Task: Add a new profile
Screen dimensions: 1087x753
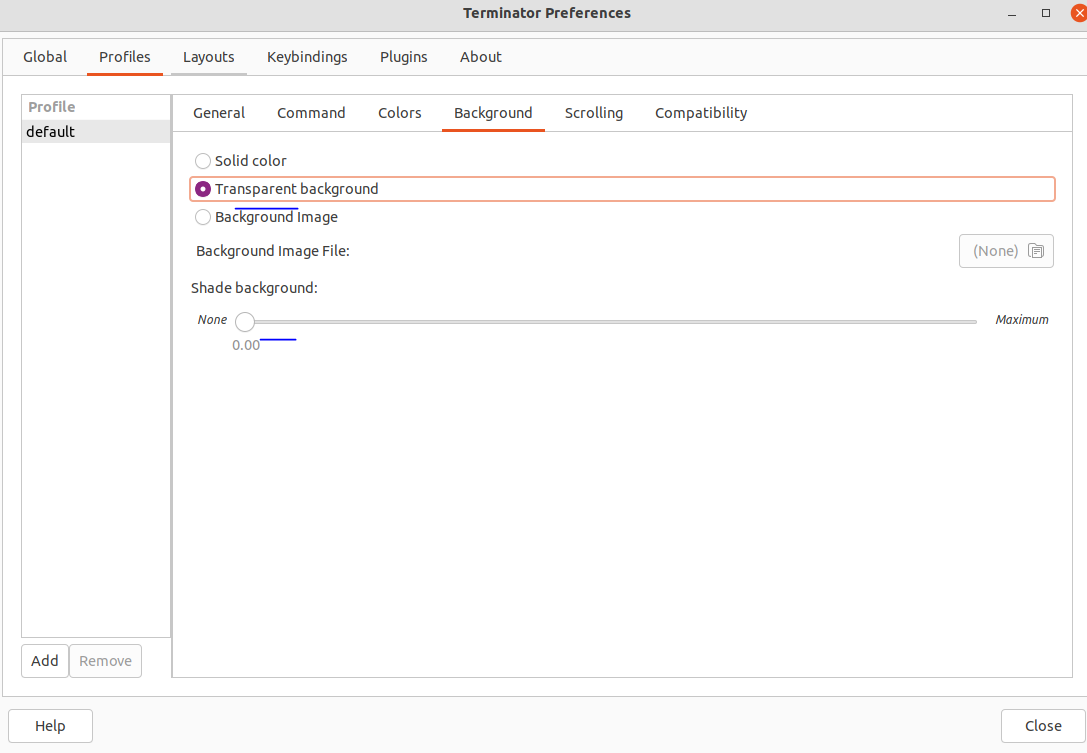Action: point(45,661)
